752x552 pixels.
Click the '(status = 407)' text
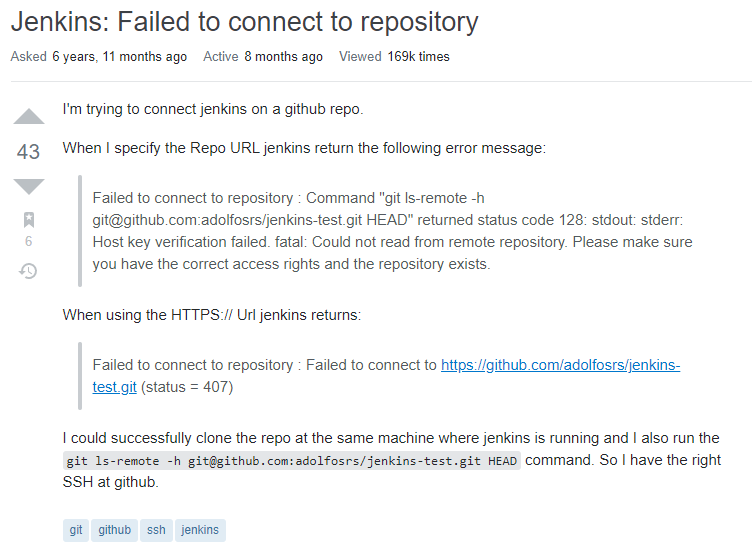click(x=188, y=387)
